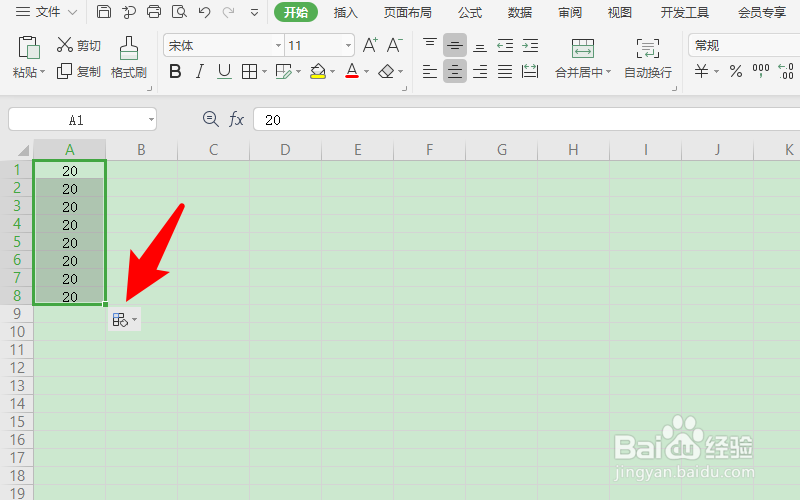Open the number format dropdown (常规)
The height and width of the screenshot is (500, 800).
(744, 45)
